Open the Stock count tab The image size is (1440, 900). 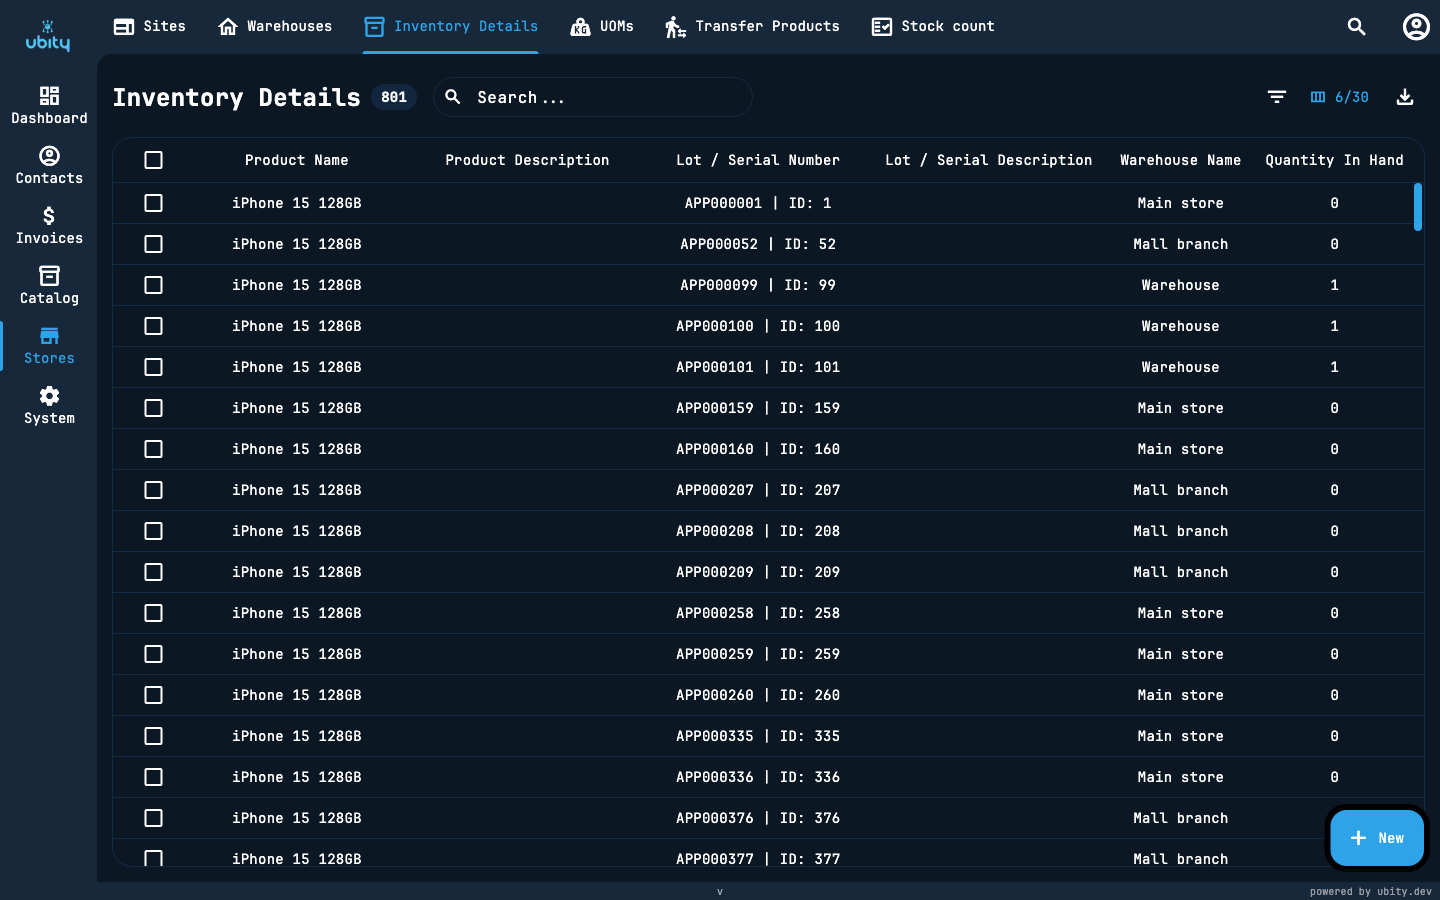933,26
